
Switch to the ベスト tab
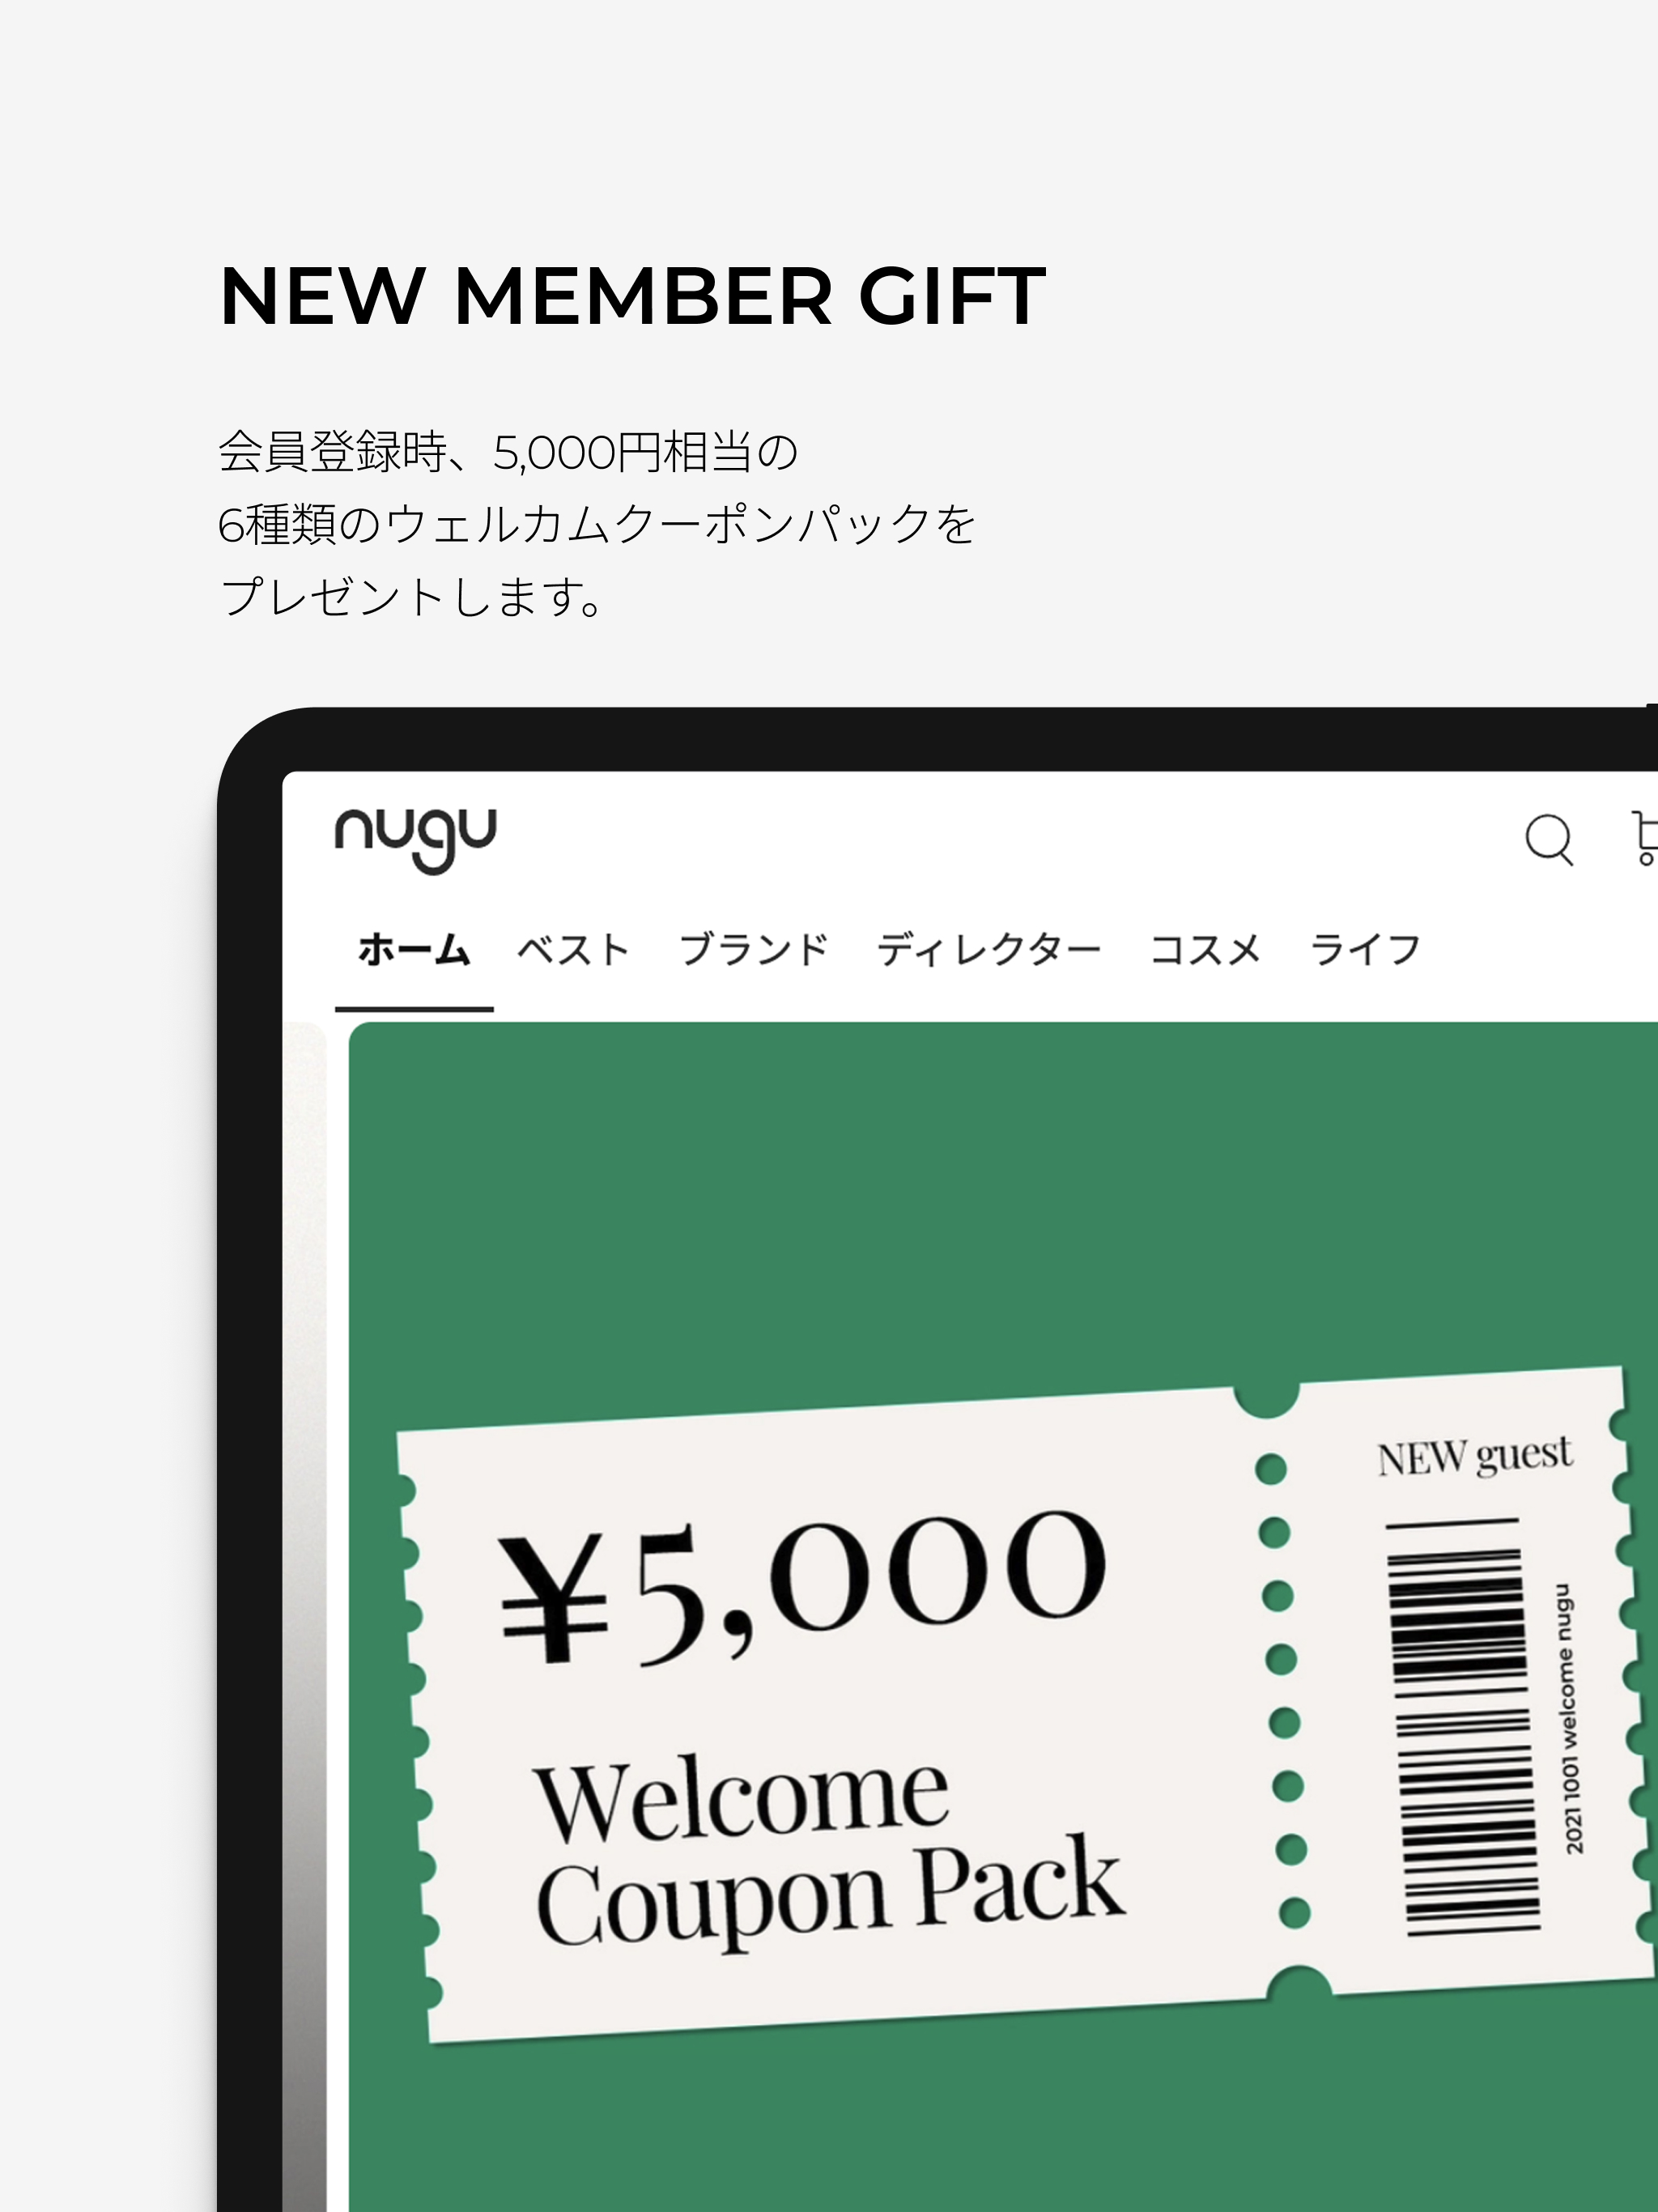click(573, 949)
